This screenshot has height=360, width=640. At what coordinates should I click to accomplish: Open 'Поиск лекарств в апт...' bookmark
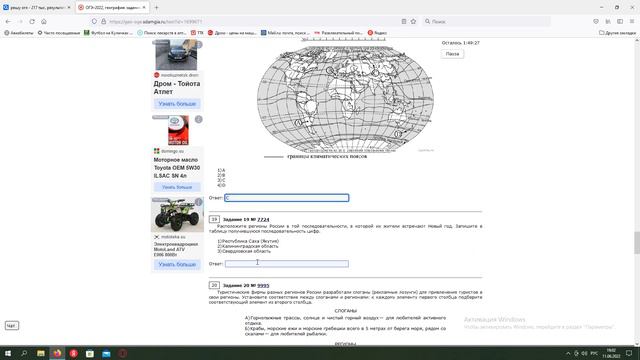(162, 33)
